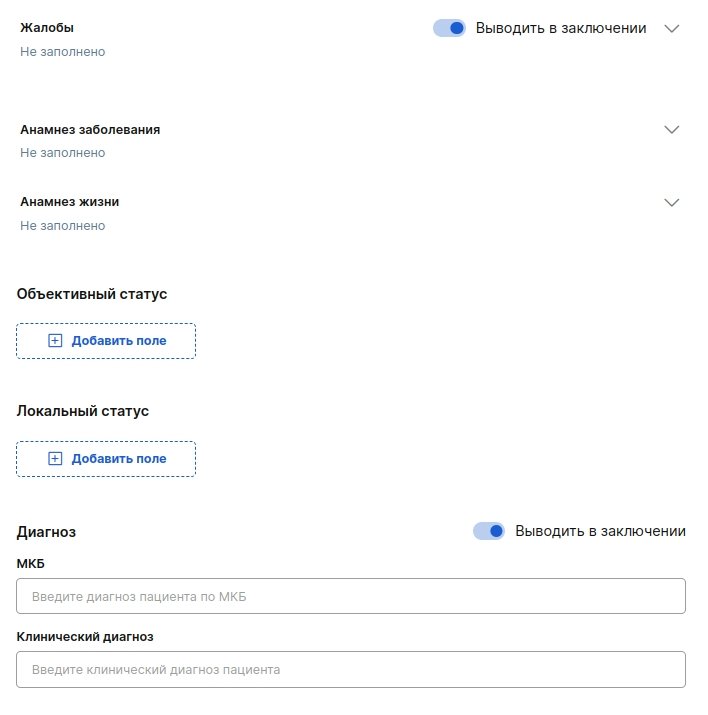Add field to Локальный статус
708x715 pixels.
pyautogui.click(x=106, y=459)
